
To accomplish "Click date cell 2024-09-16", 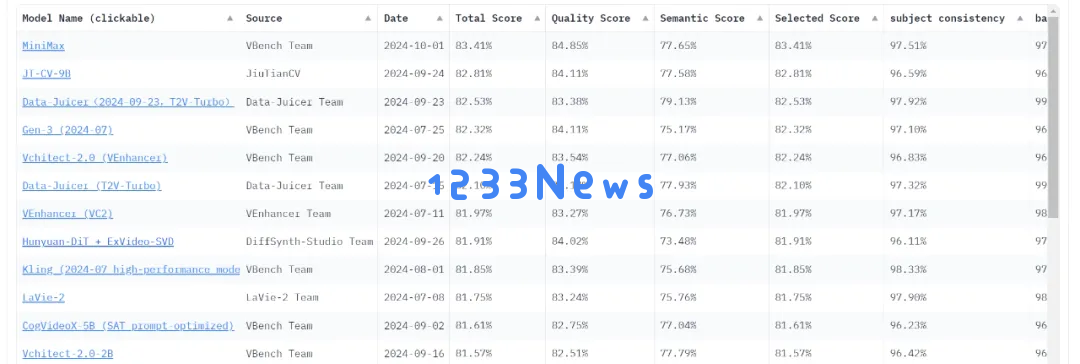I will [x=414, y=353].
